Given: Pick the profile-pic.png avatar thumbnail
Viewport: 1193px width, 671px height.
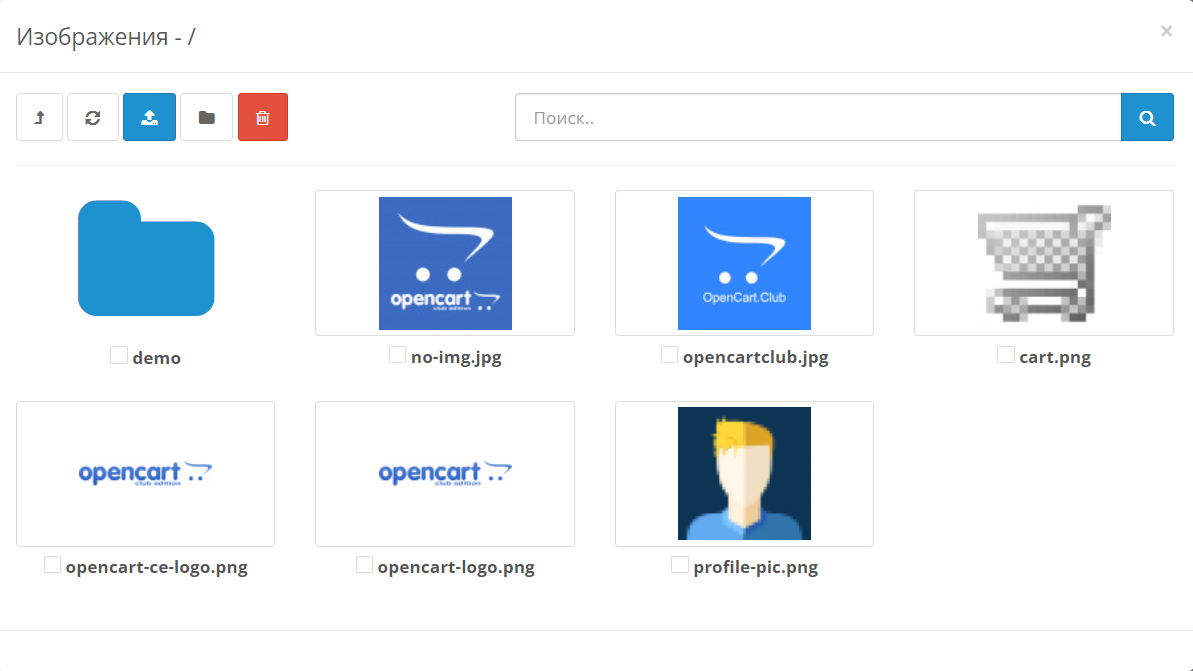Looking at the screenshot, I should [744, 473].
